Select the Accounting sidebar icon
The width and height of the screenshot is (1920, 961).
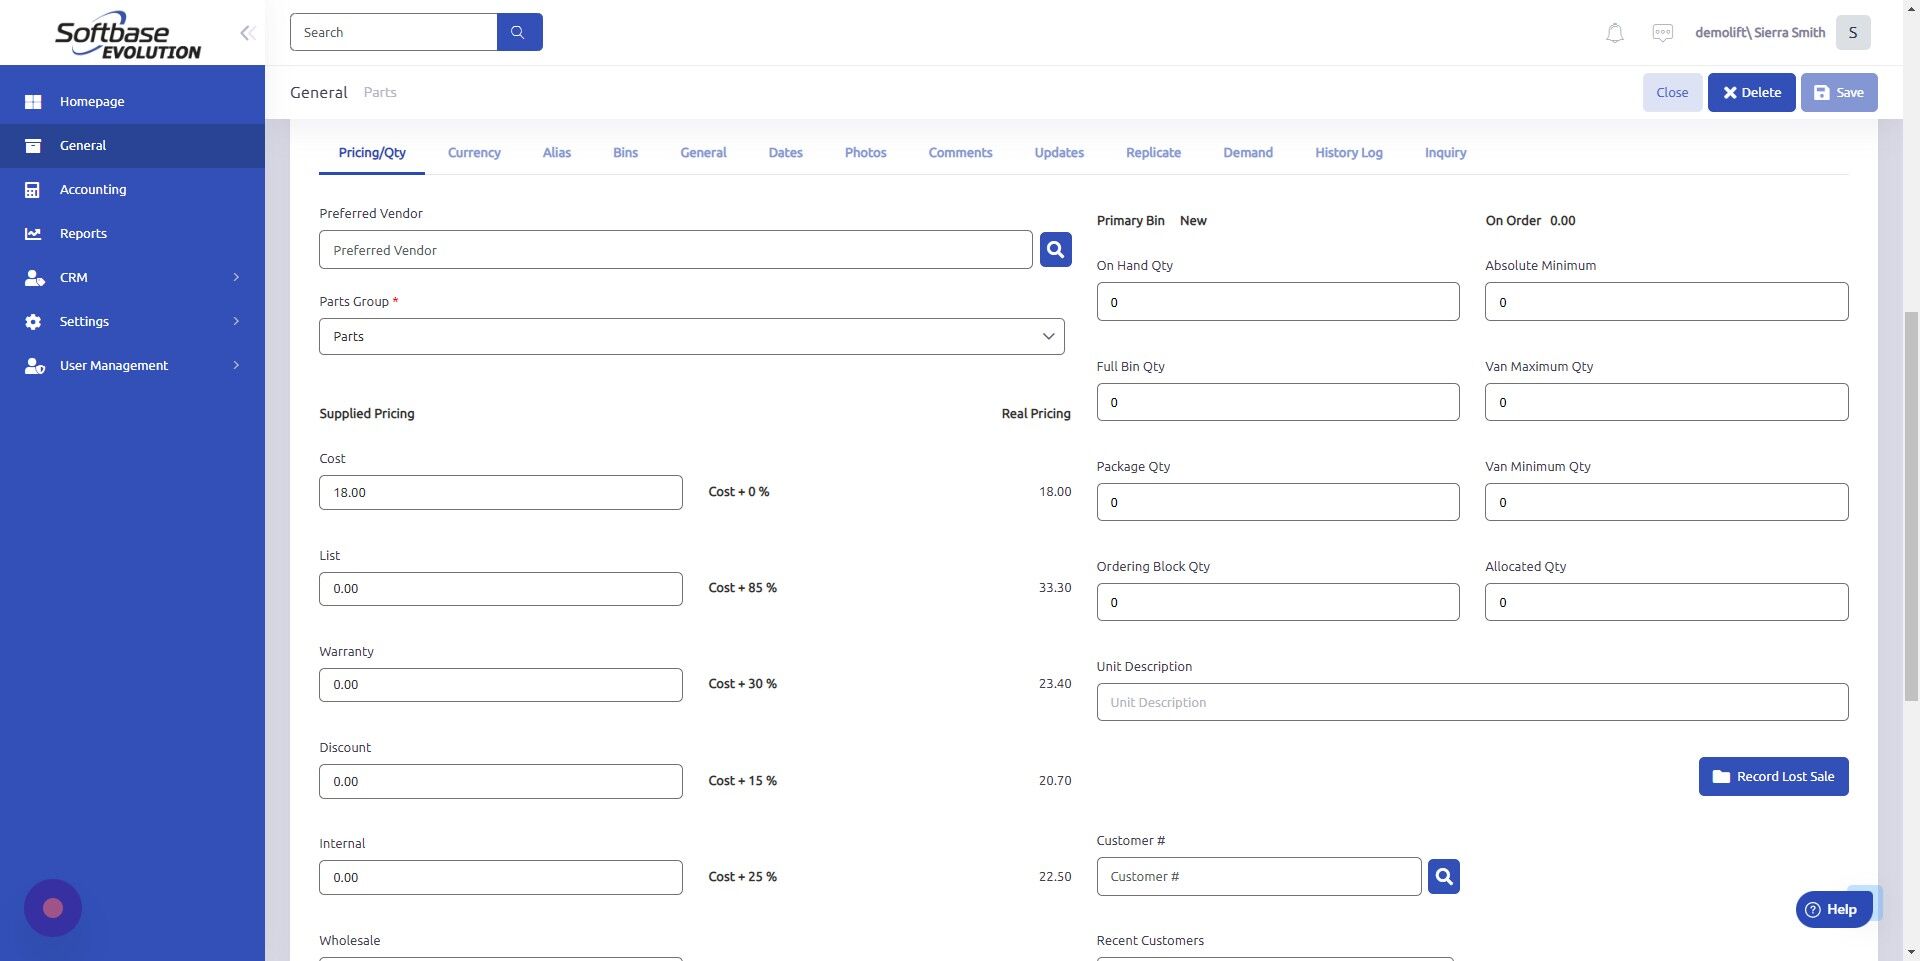[34, 189]
